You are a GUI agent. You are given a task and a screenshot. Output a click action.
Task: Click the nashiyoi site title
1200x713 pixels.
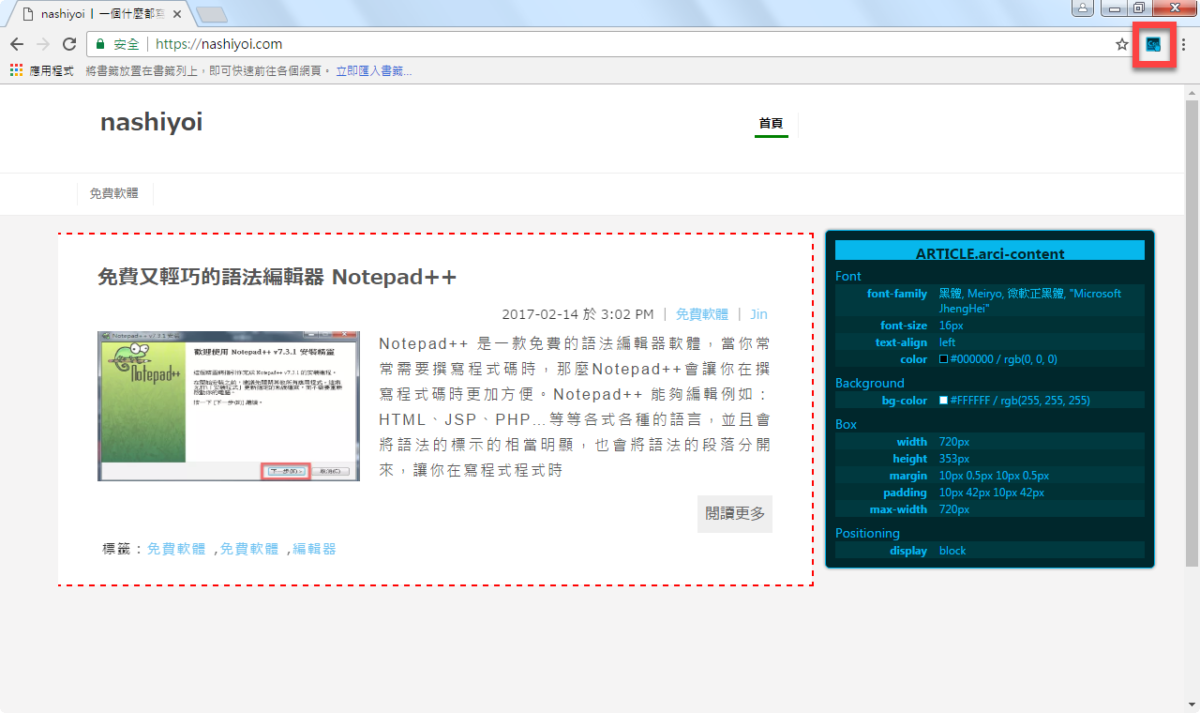click(x=151, y=122)
